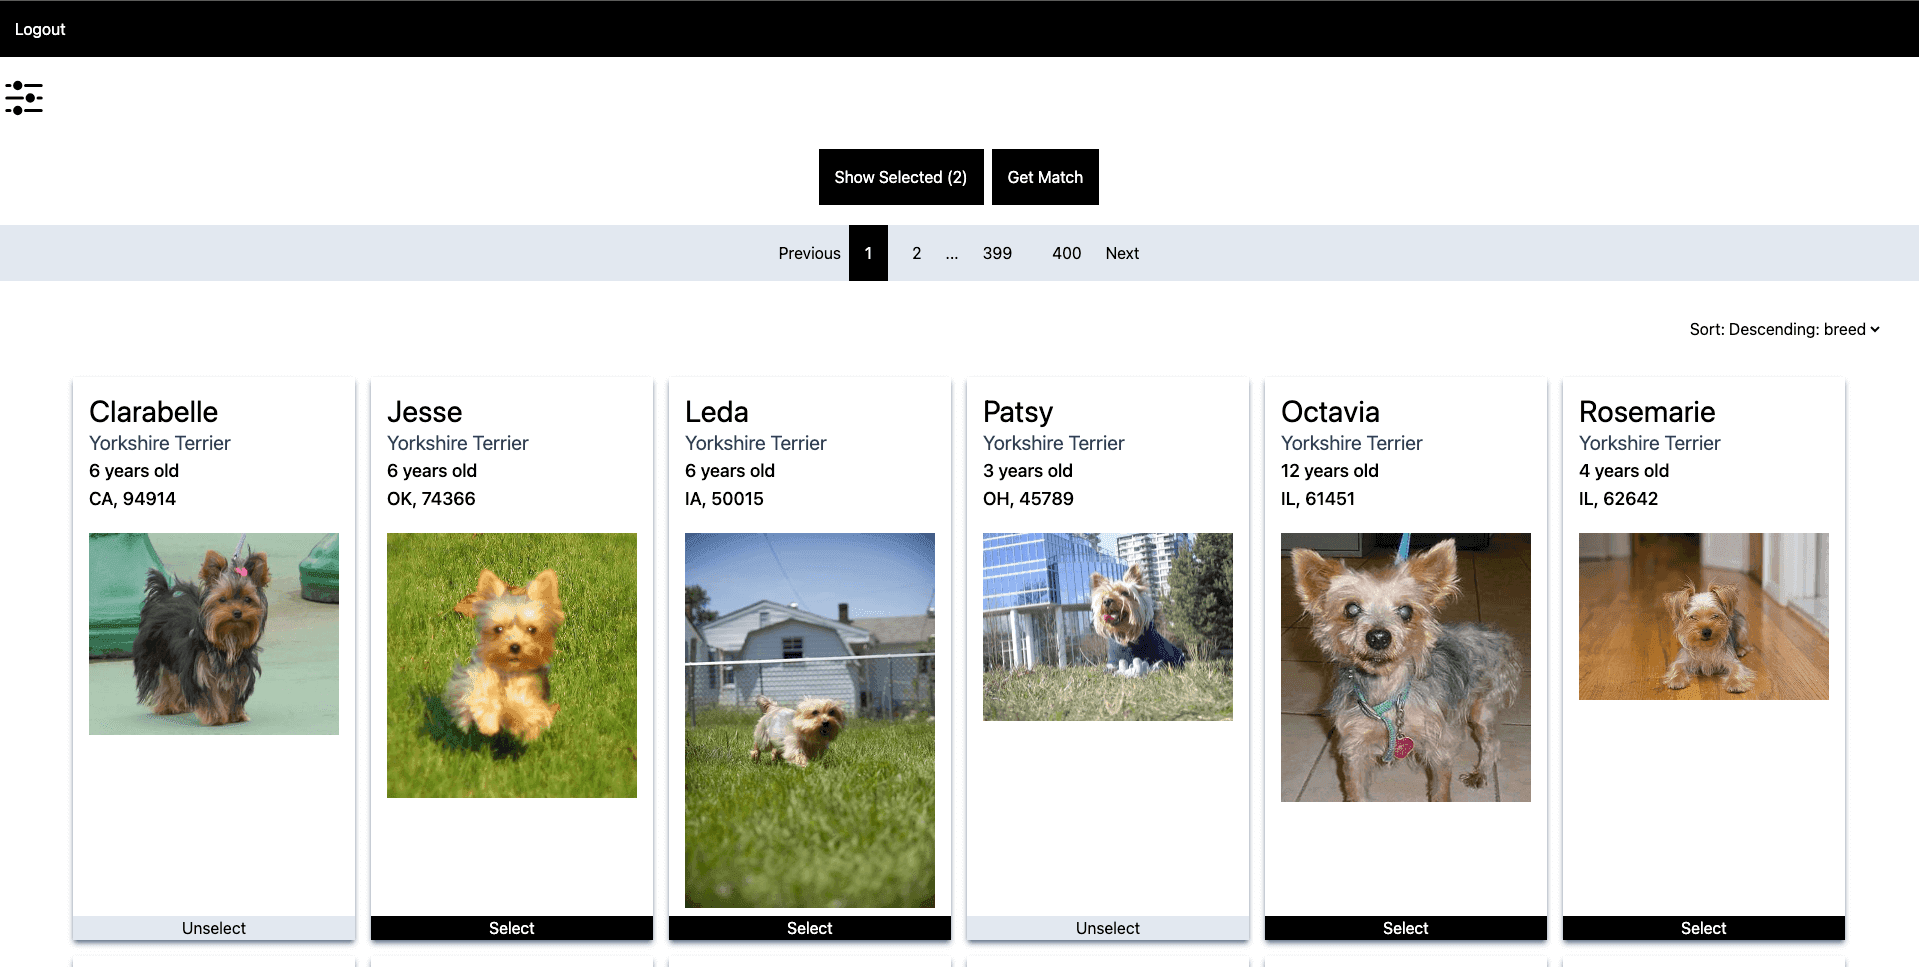Click Leda's backyard photo
The height and width of the screenshot is (967, 1919).
click(809, 719)
